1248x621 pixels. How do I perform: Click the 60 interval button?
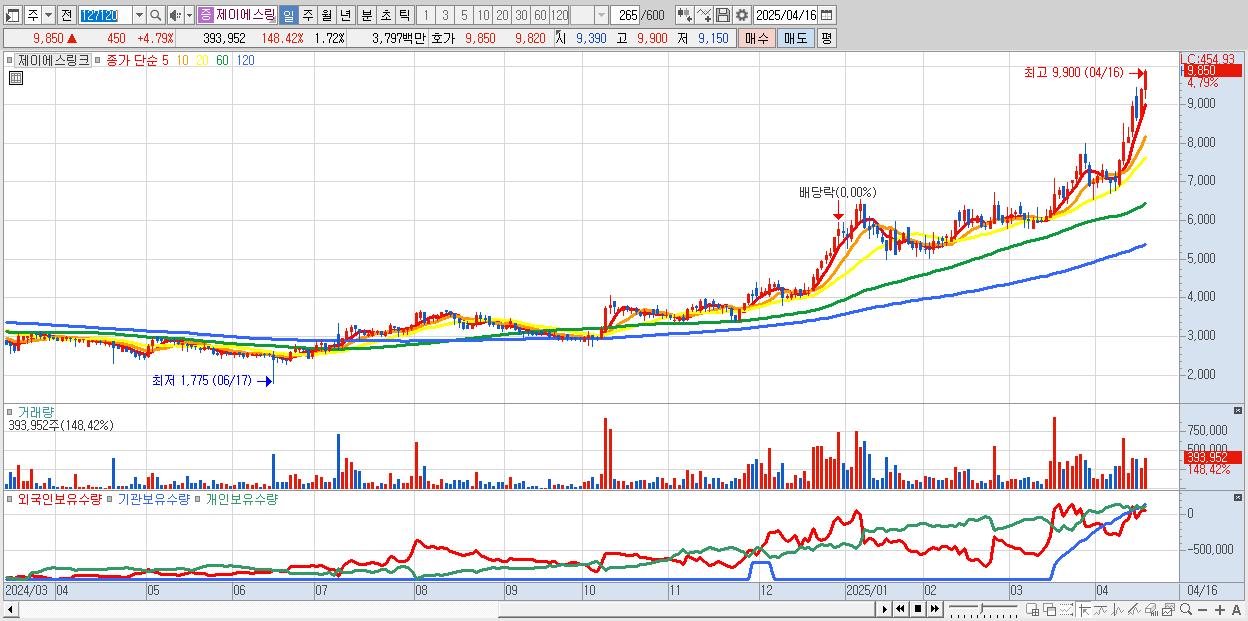point(540,15)
